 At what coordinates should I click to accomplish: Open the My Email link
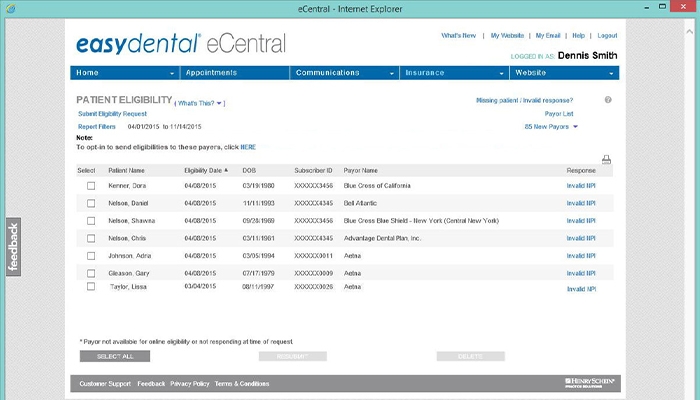(x=548, y=35)
